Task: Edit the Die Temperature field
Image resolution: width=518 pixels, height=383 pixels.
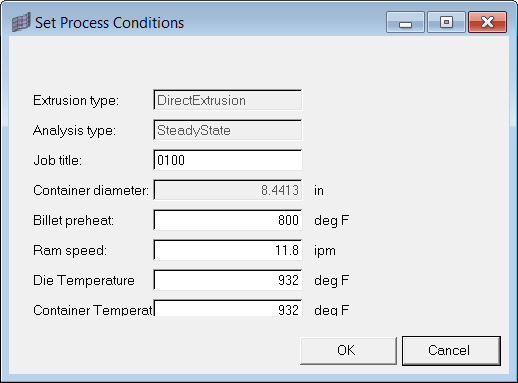Action: tap(228, 280)
